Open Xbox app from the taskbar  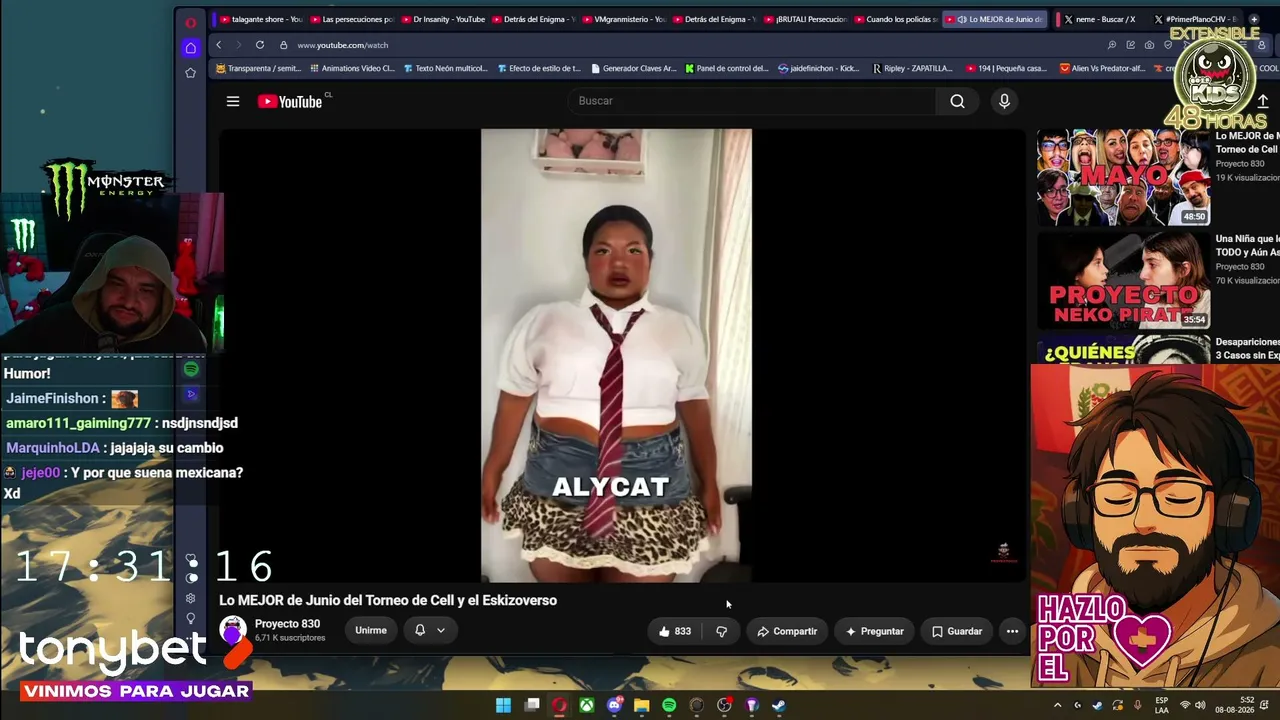coord(587,705)
